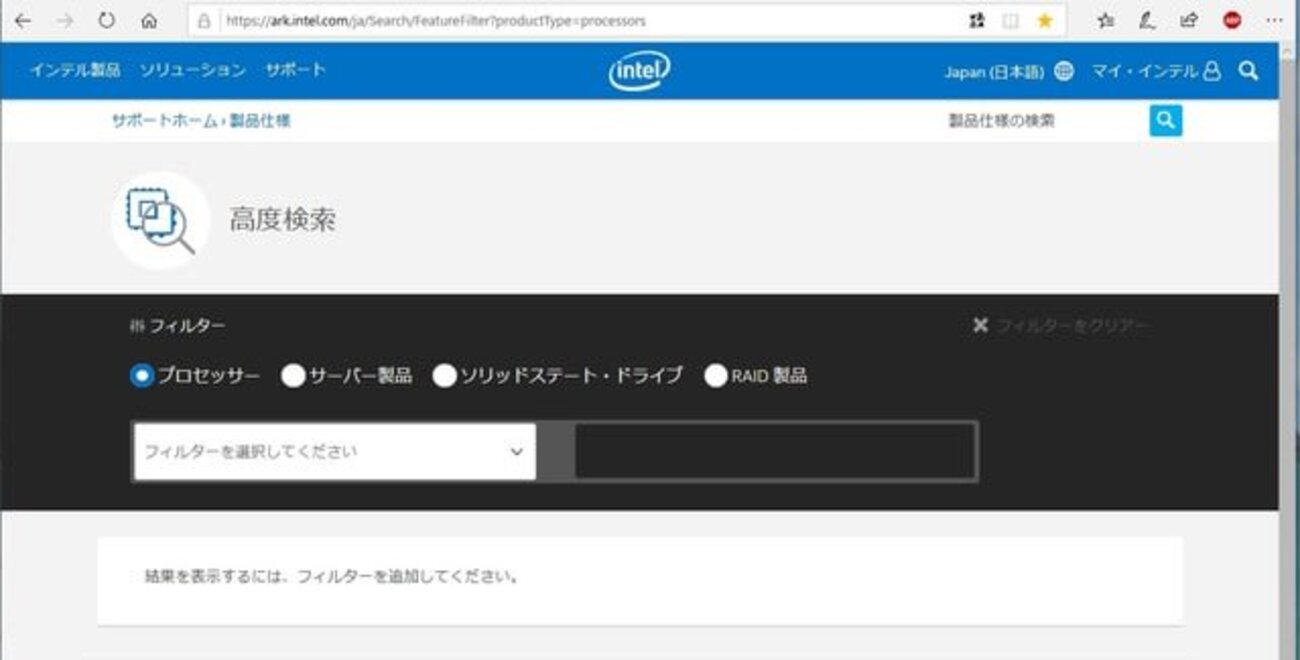Click the browser address bar URL
Image resolution: width=1300 pixels, height=660 pixels.
tap(436, 20)
